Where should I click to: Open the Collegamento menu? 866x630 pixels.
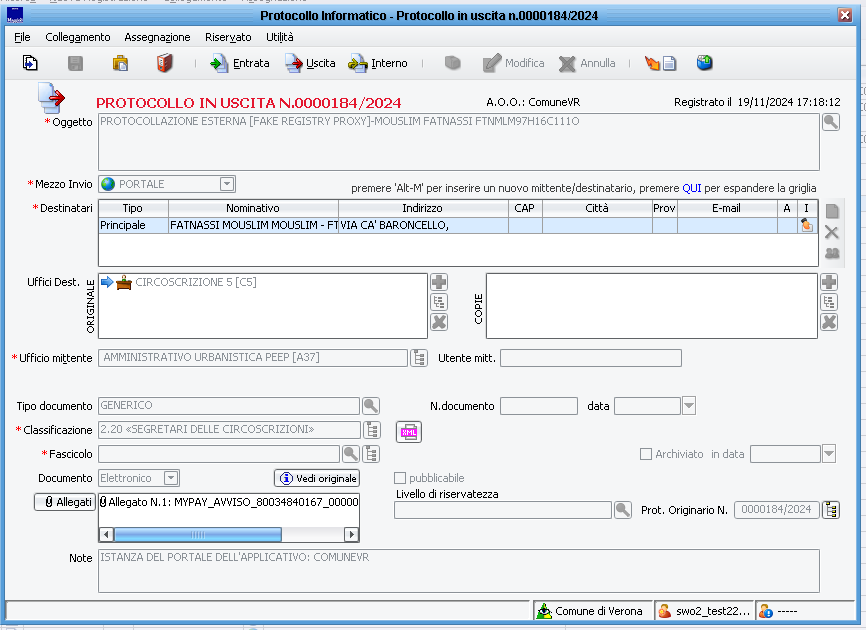coord(78,37)
